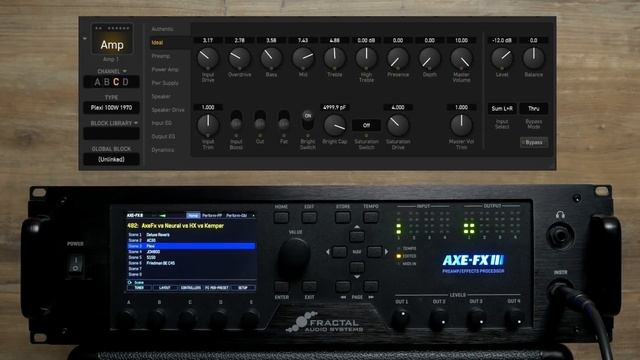Click the Overdrive knob
Screen dimensions: 640x360
[240, 58]
